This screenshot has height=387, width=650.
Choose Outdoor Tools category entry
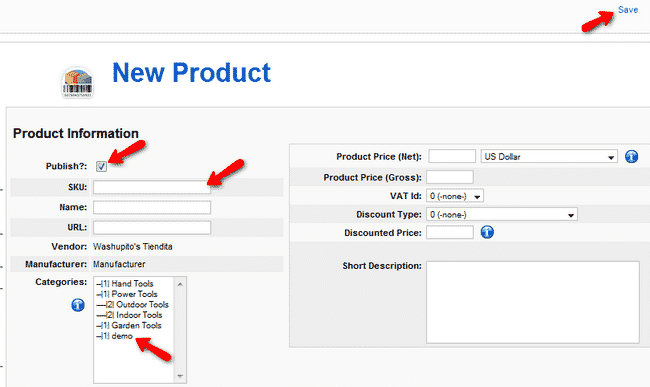(132, 305)
